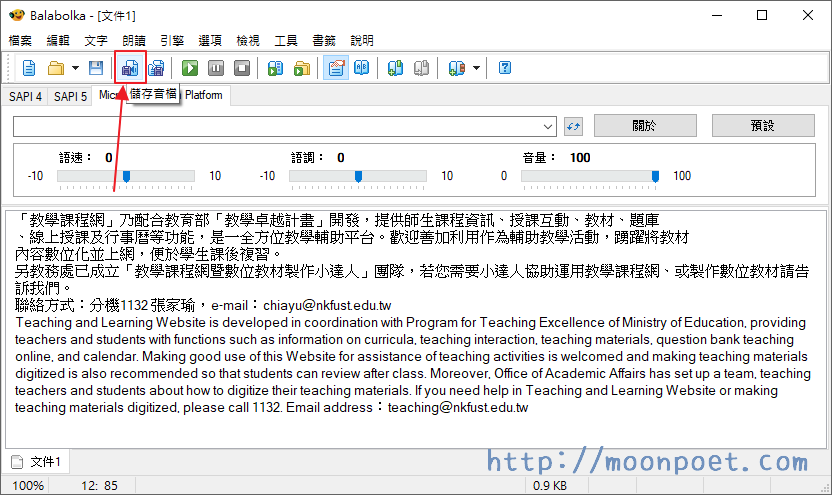This screenshot has width=832, height=495.
Task: Switch to the SAPI 5 tab
Action: (70, 96)
